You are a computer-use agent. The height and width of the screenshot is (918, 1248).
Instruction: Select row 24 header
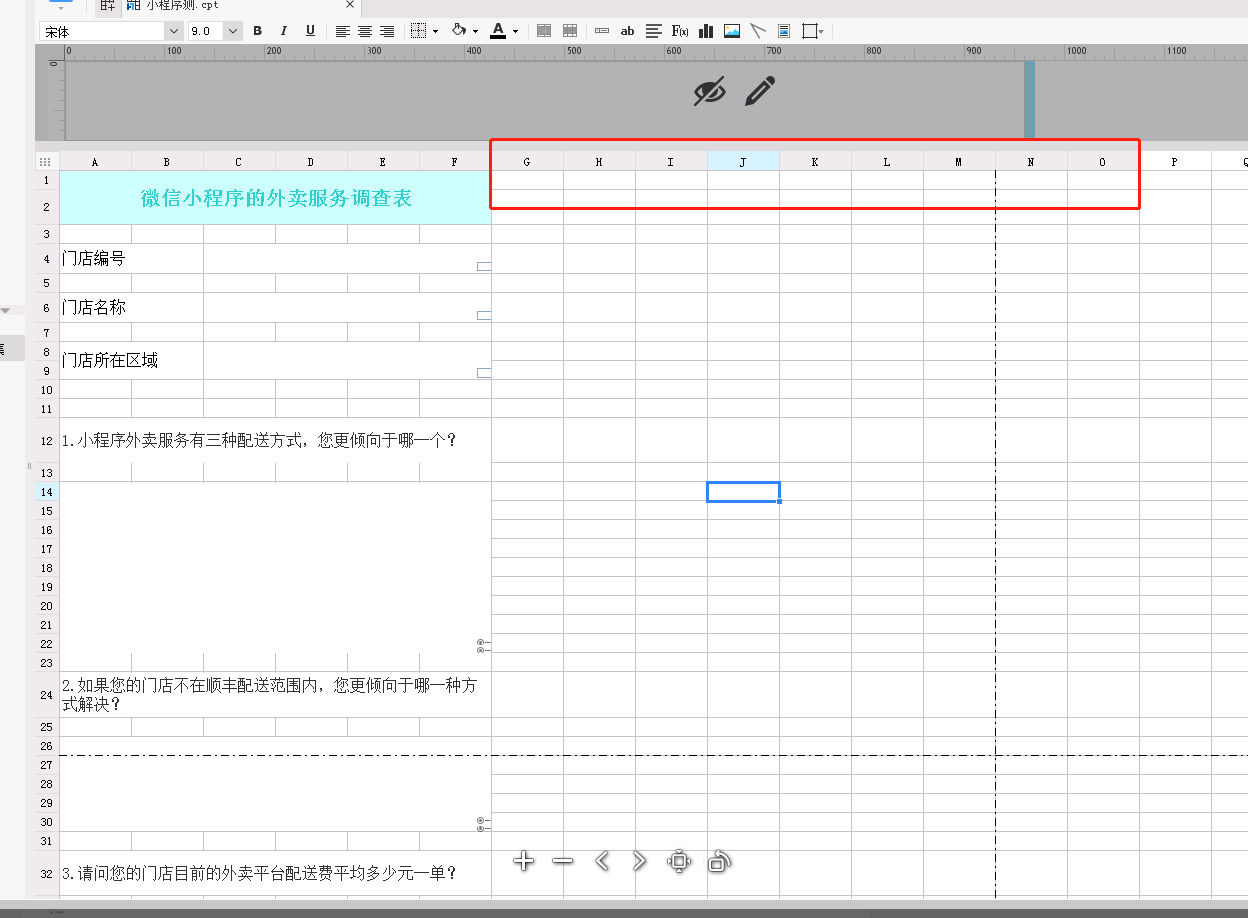point(46,695)
